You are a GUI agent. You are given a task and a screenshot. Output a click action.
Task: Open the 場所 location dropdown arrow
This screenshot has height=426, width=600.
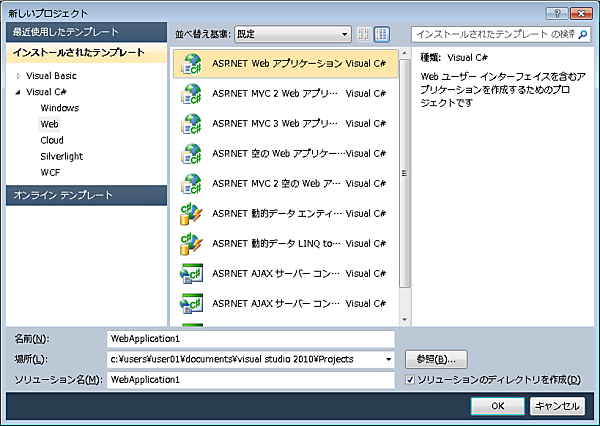(x=388, y=359)
